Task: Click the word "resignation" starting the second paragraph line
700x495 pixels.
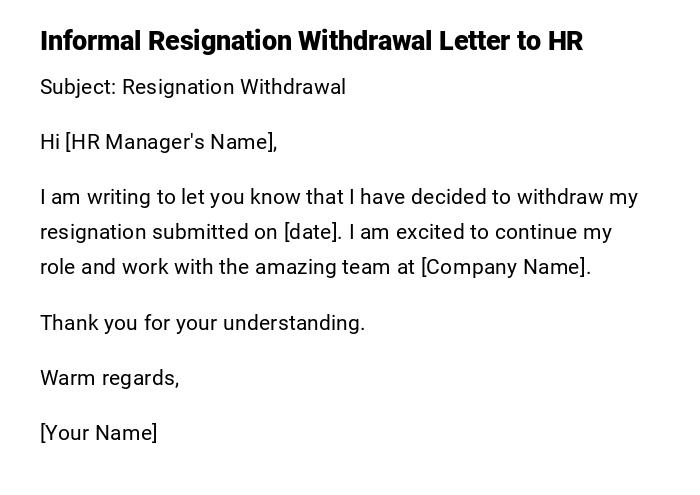Action: click(93, 232)
